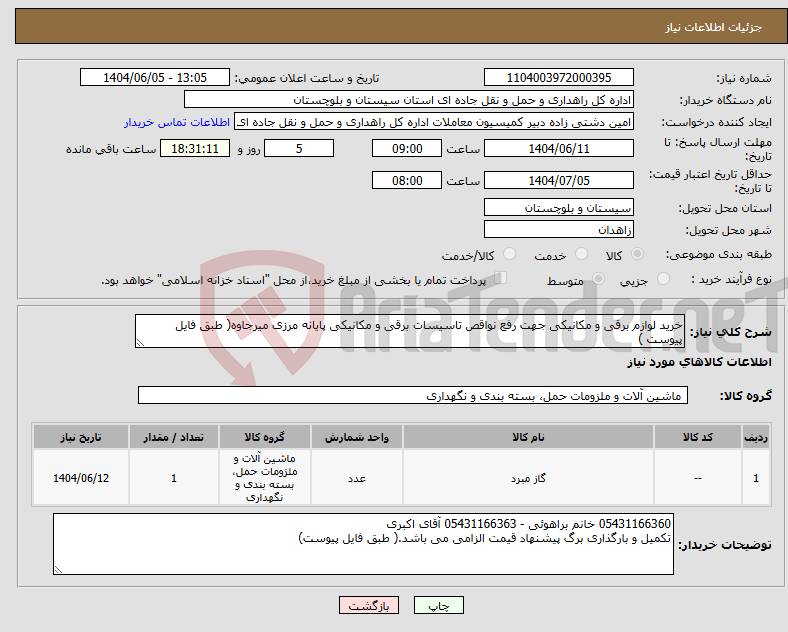Screen dimensions: 788x632
Task: Click the چاپ print button
Action: (x=439, y=605)
